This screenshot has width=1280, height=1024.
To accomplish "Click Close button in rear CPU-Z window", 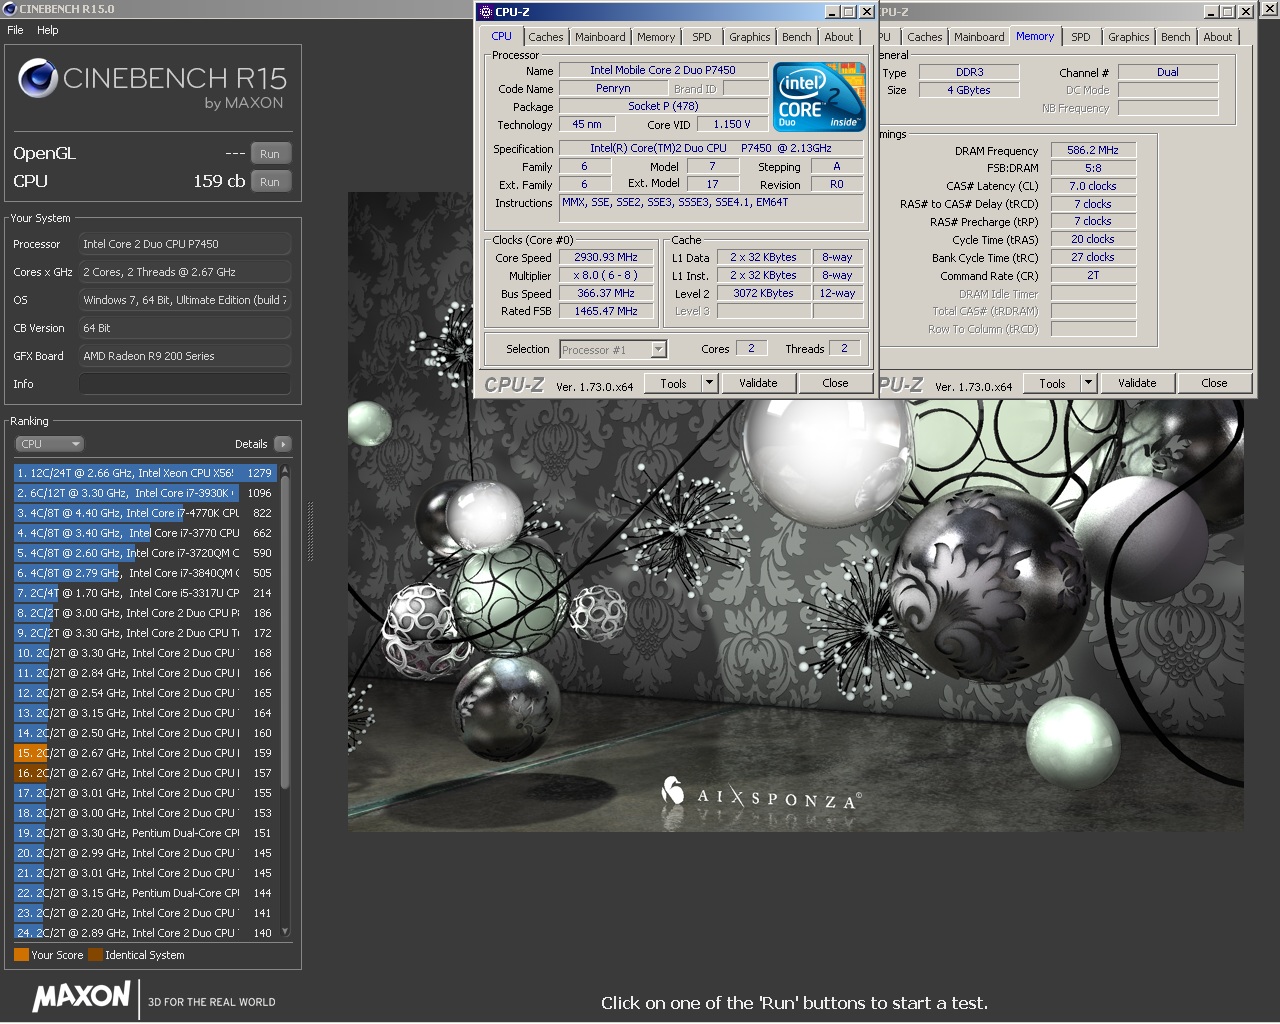I will pos(1214,383).
